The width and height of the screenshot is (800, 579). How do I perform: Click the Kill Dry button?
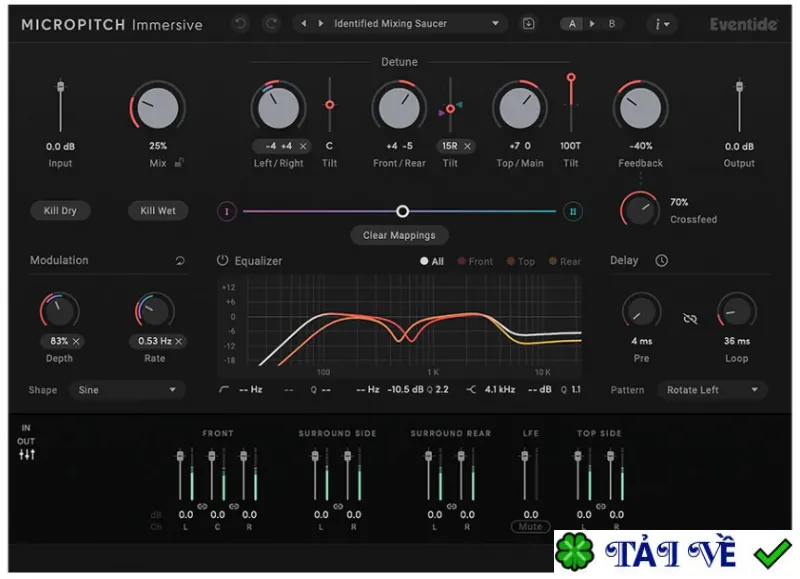tap(60, 210)
